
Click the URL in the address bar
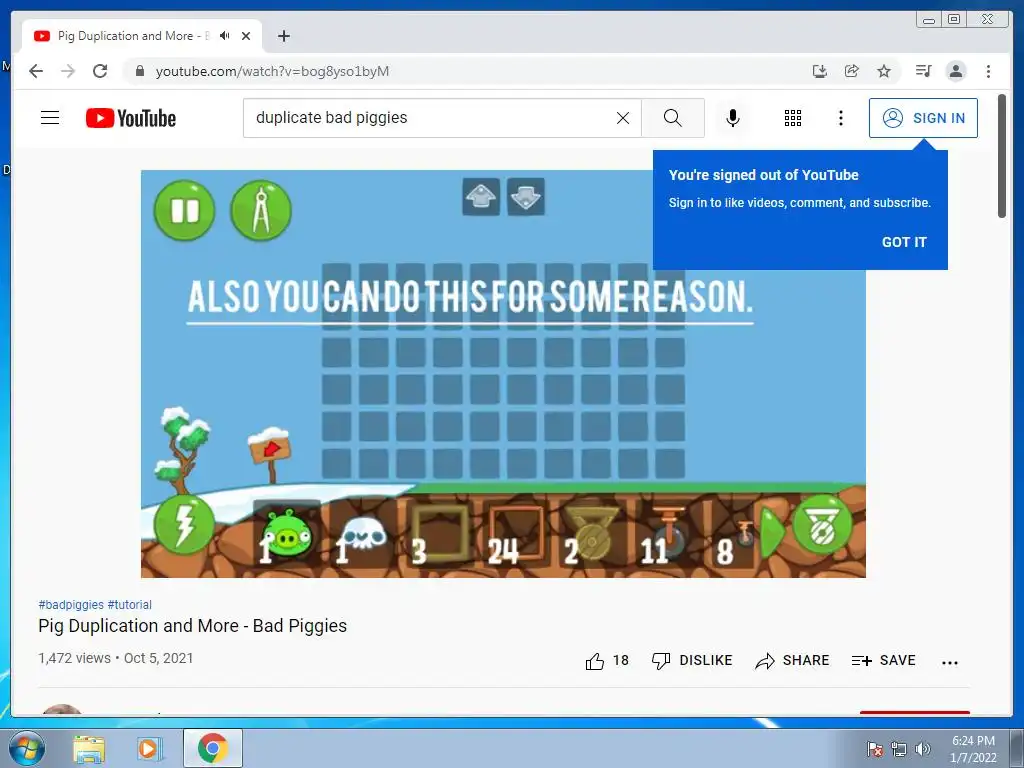click(272, 71)
